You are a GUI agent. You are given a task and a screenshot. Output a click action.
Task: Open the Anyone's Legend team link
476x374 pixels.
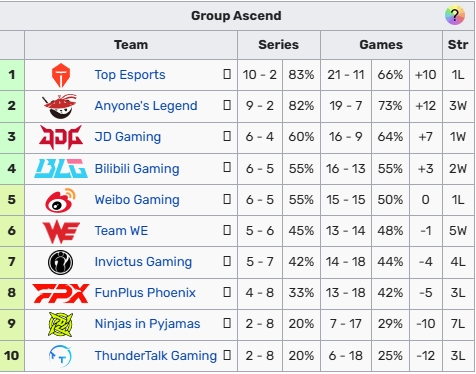[146, 106]
